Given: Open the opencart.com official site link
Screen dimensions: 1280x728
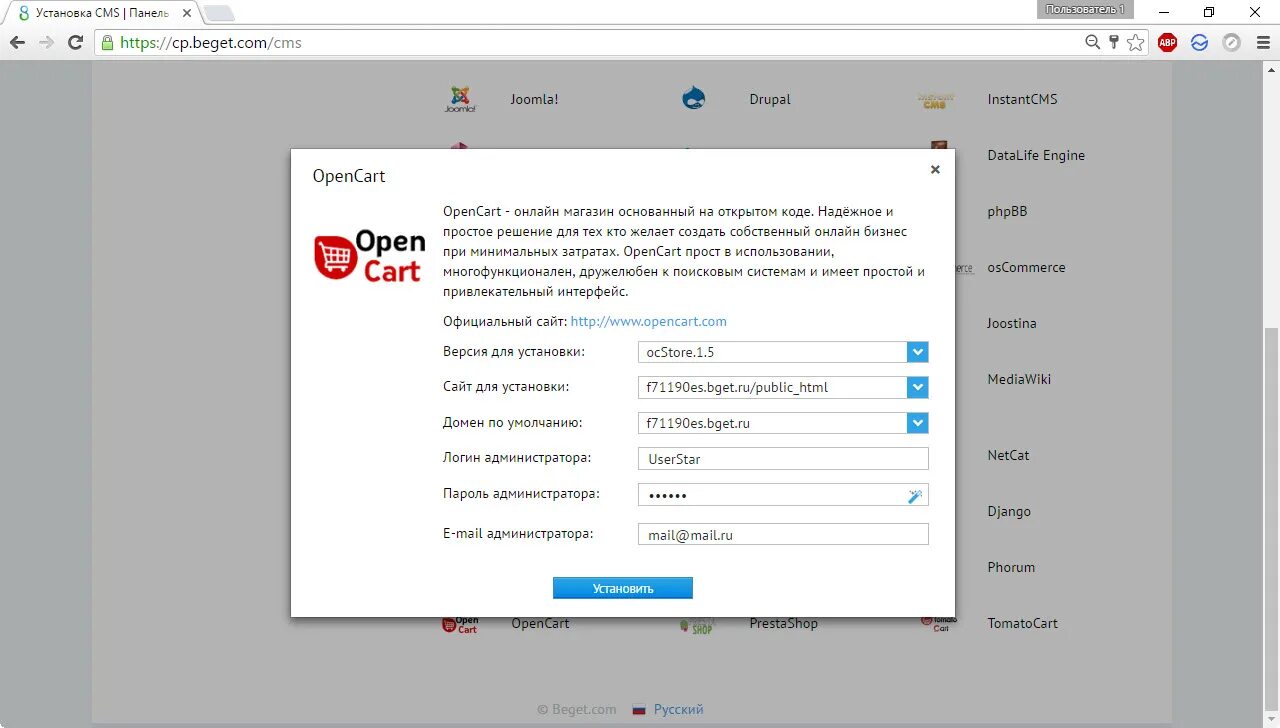Looking at the screenshot, I should tap(648, 321).
